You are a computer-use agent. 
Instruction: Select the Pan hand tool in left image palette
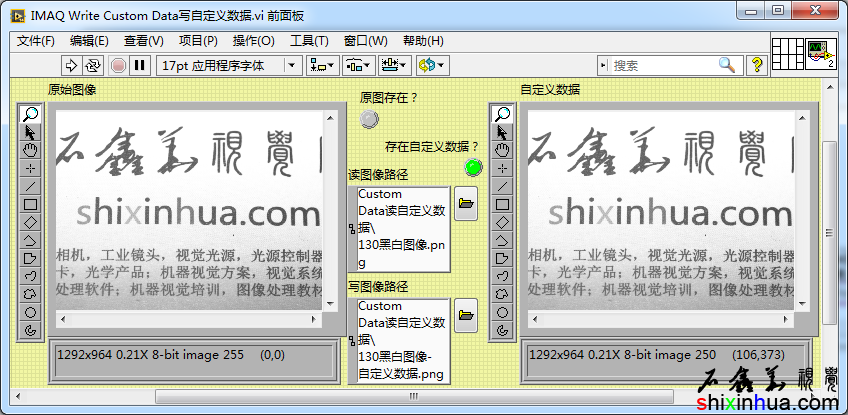tap(30, 151)
